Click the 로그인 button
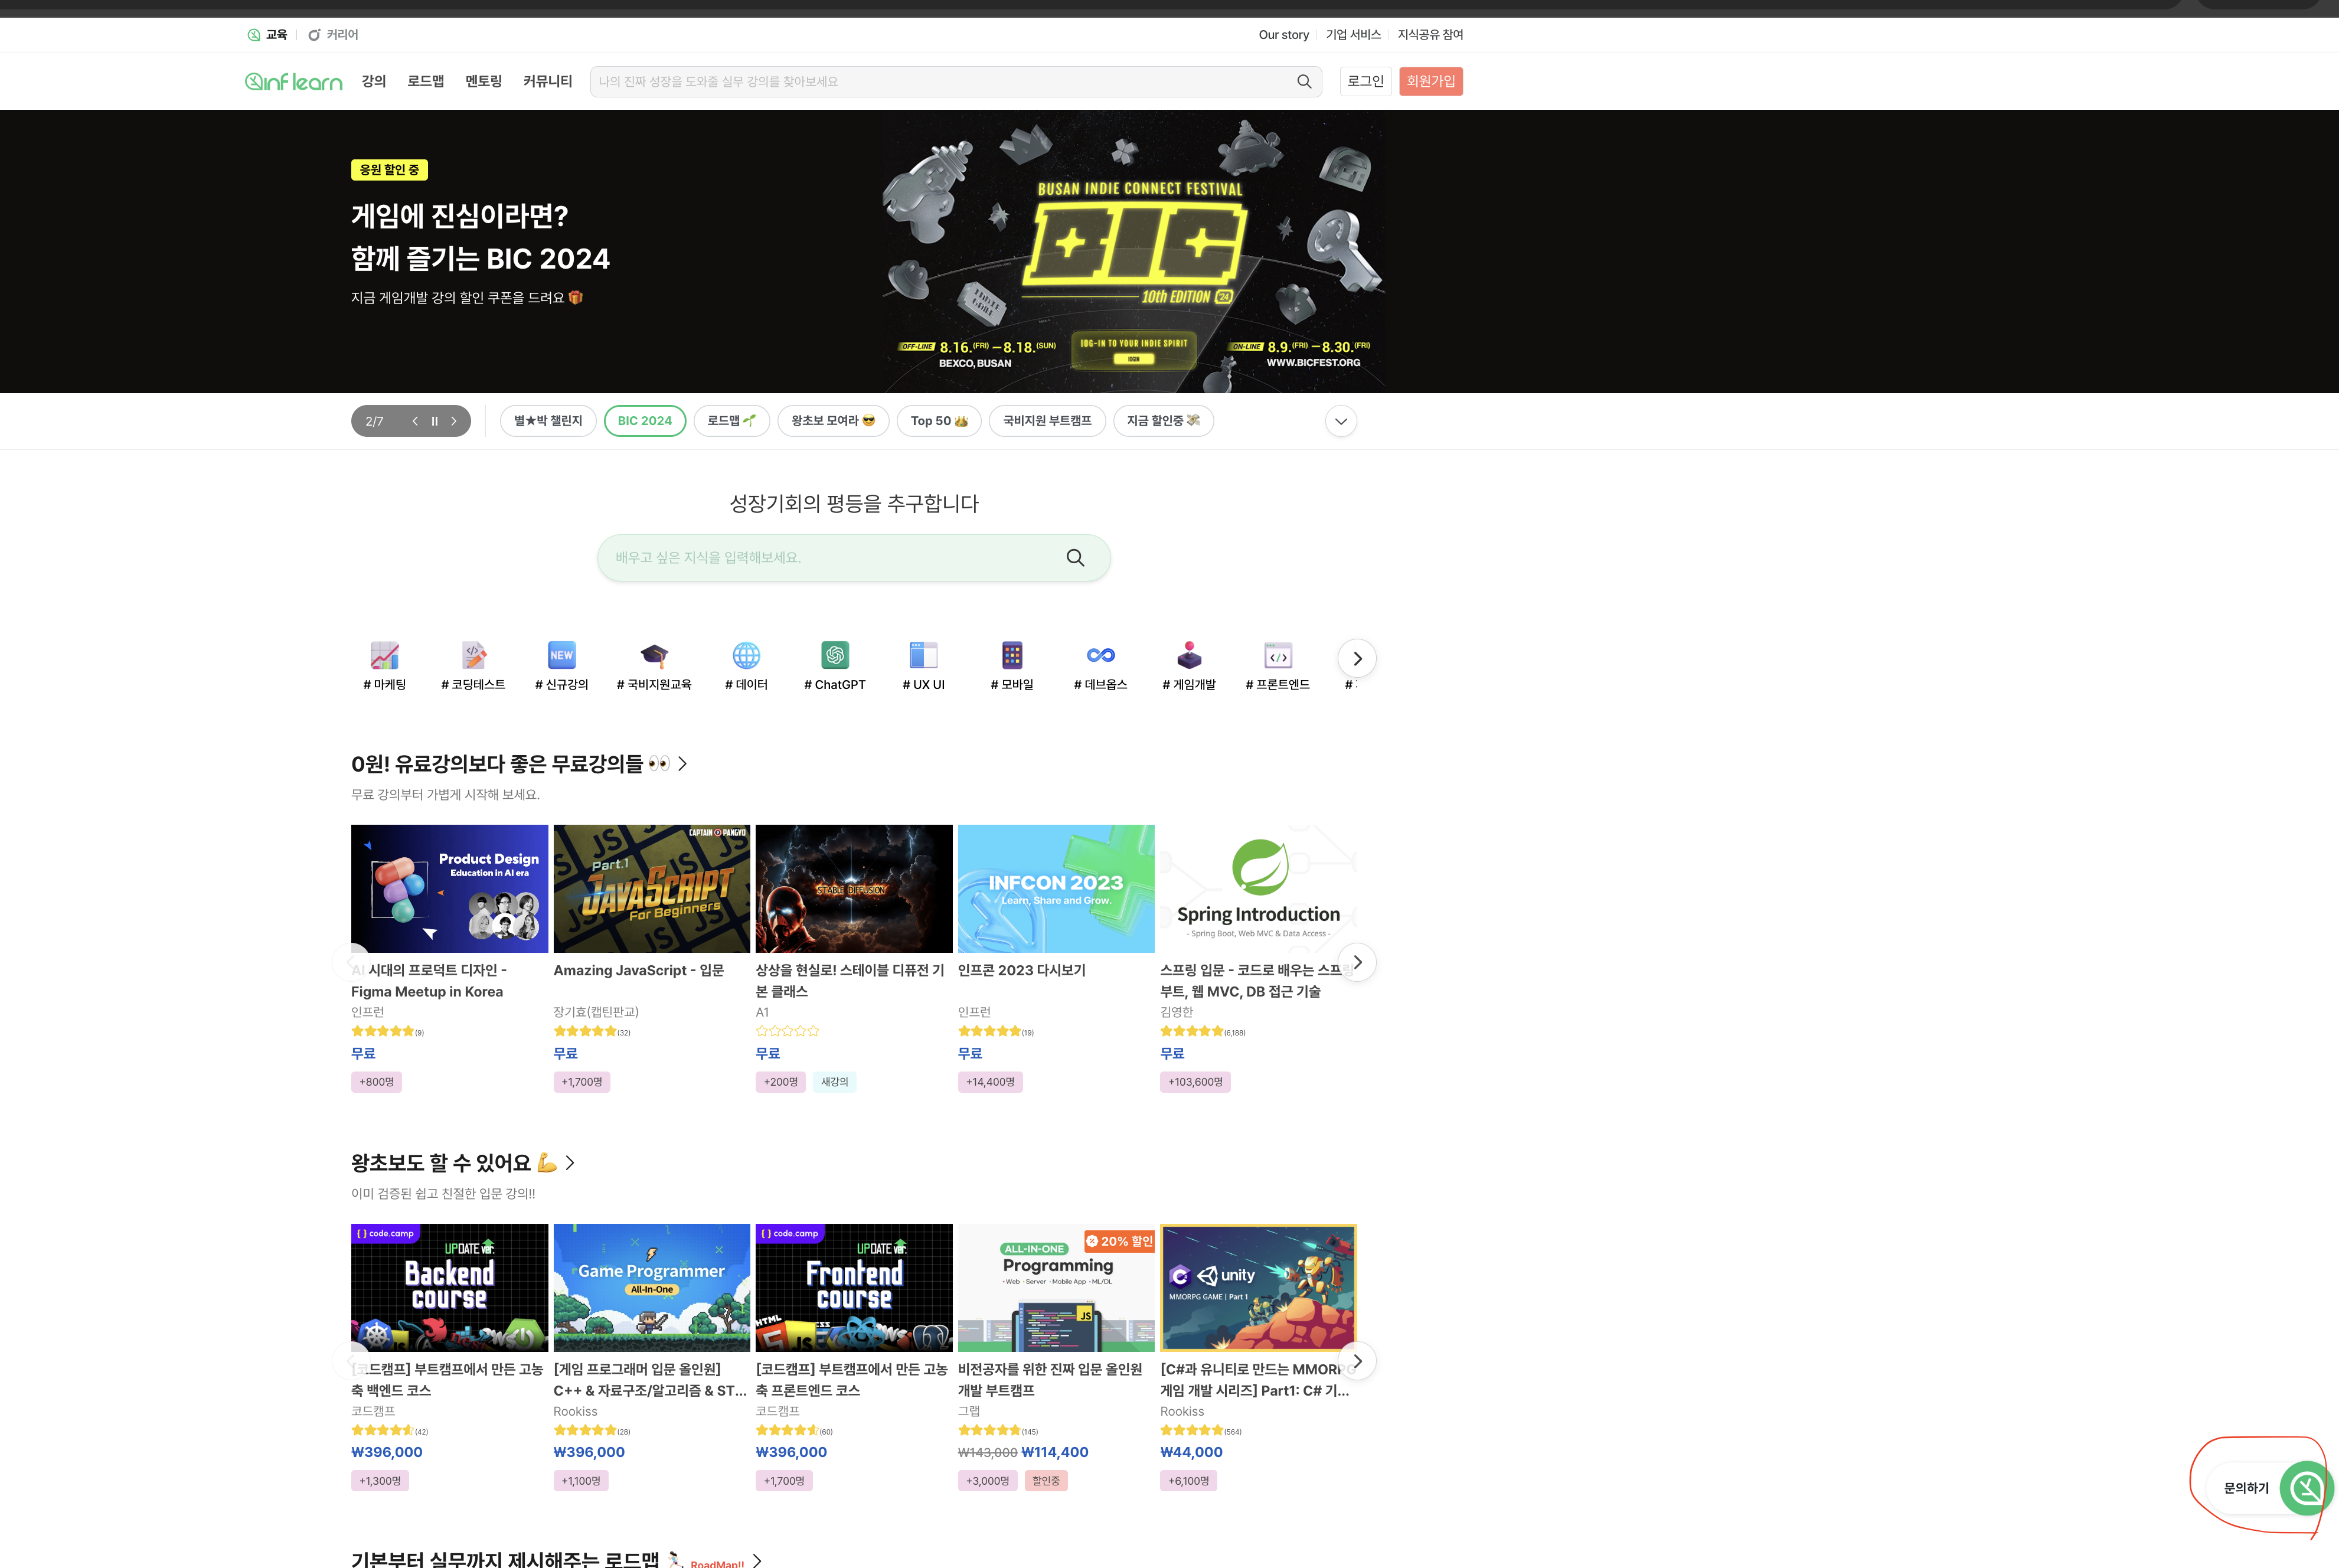Screen dimensions: 2339x1568 coord(1365,81)
